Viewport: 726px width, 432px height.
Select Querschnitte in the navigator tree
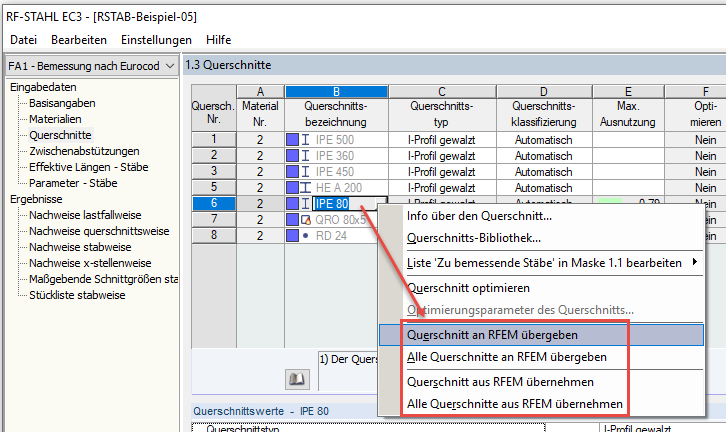pyautogui.click(x=60, y=135)
